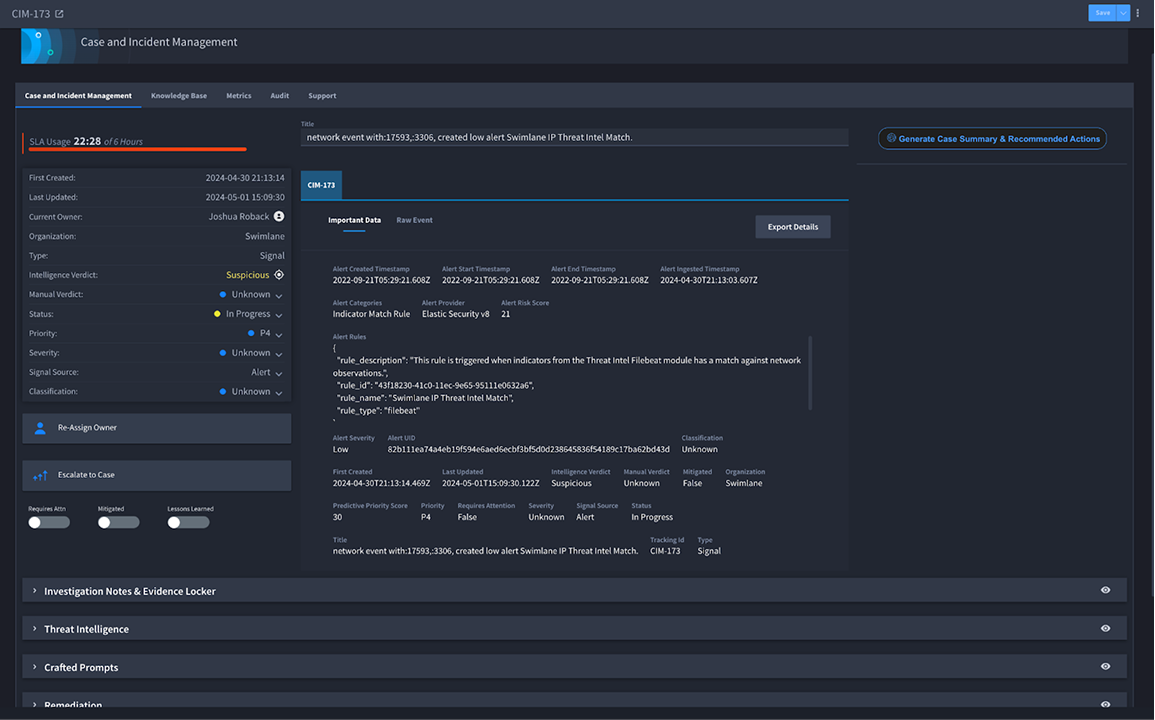The height and width of the screenshot is (720, 1155).
Task: Toggle visibility of Crafted Prompts section
Action: click(1106, 666)
